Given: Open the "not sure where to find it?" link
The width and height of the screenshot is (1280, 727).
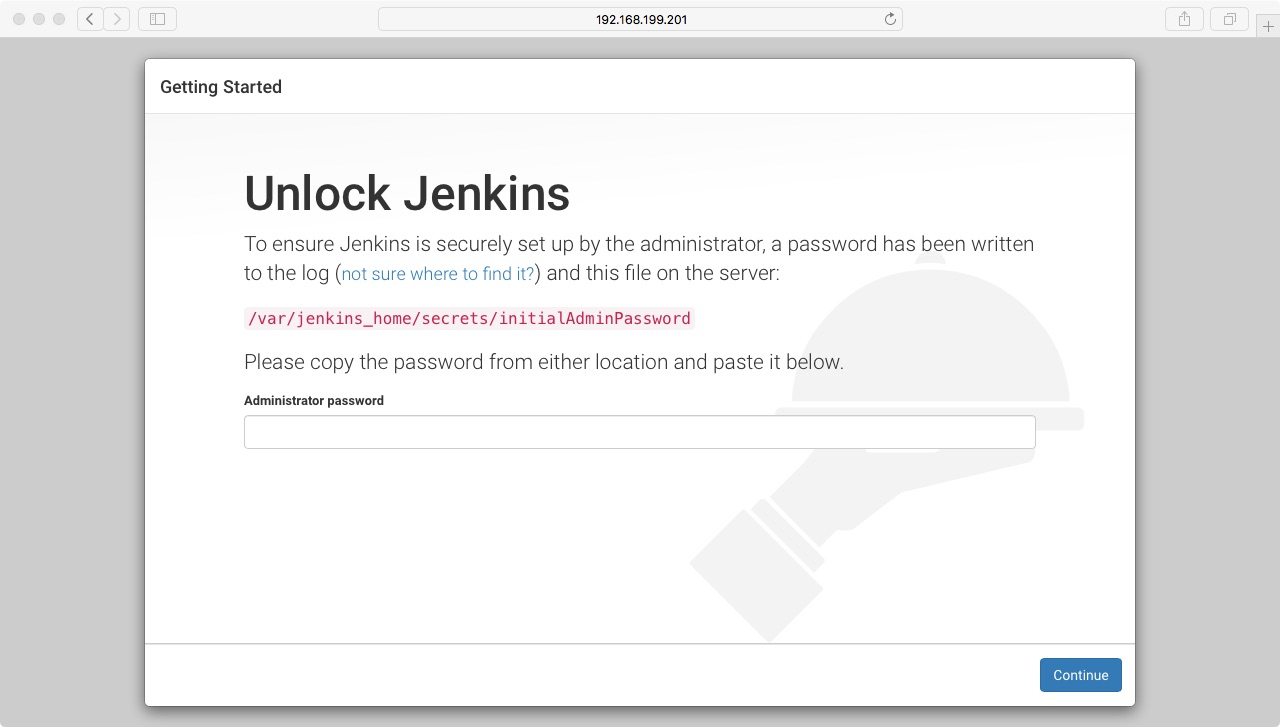Looking at the screenshot, I should tap(438, 274).
